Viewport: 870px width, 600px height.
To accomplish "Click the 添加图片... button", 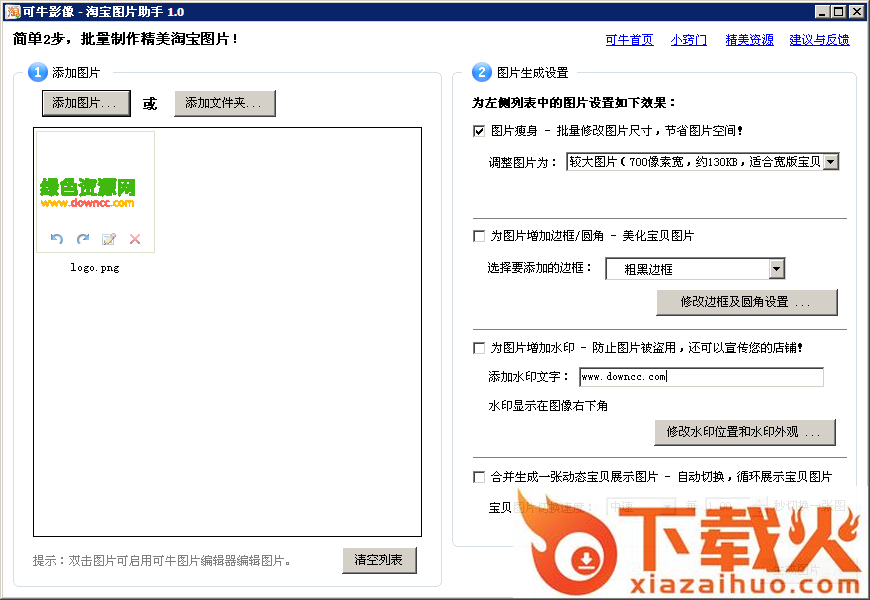I will point(86,103).
